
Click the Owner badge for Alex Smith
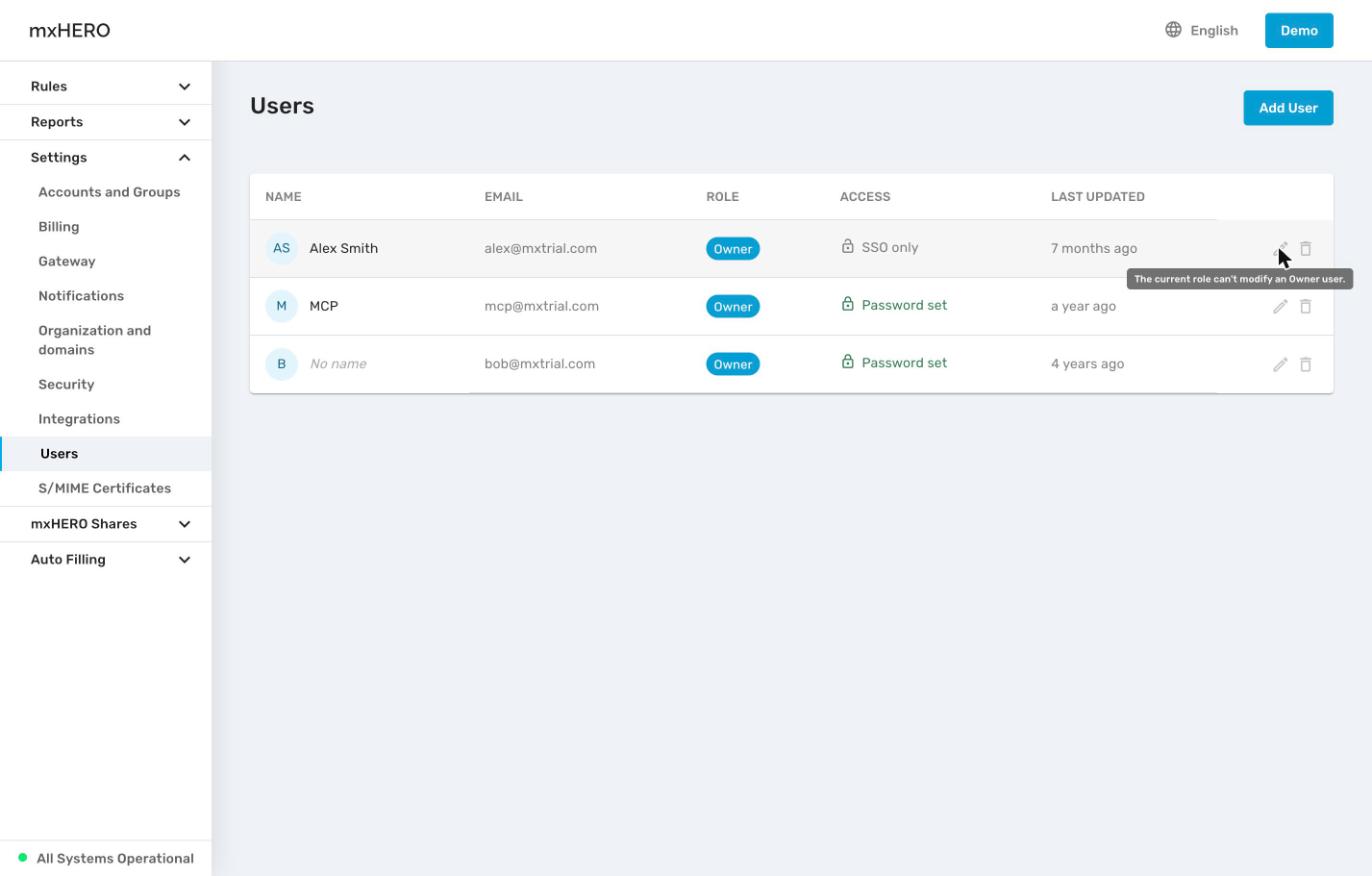coord(733,249)
